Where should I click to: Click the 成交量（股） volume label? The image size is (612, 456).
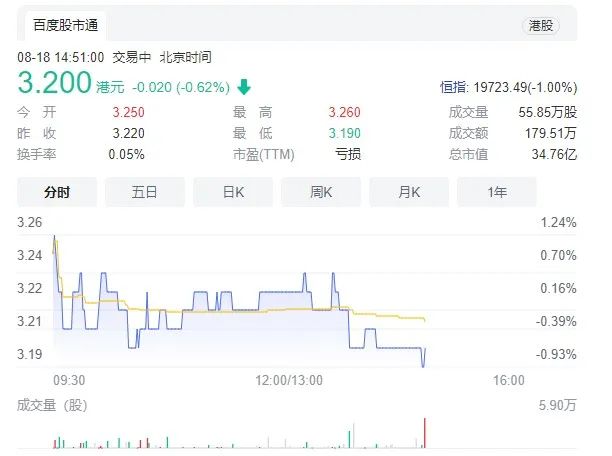point(52,405)
